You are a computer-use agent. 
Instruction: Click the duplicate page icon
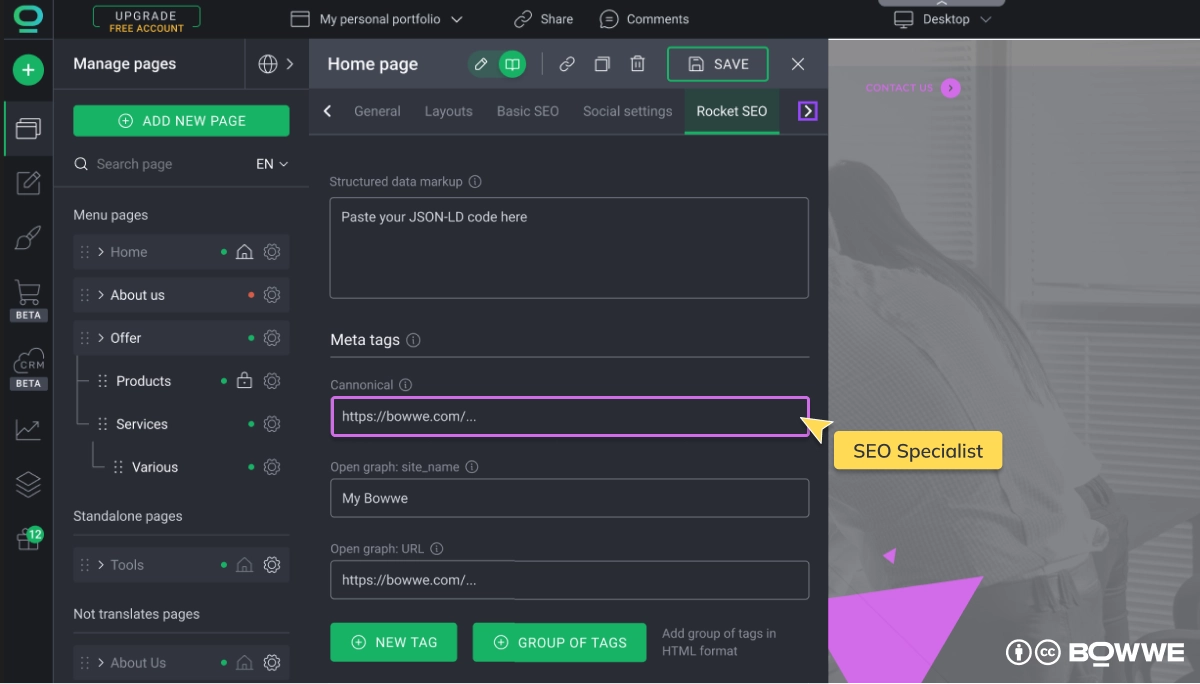[x=602, y=64]
